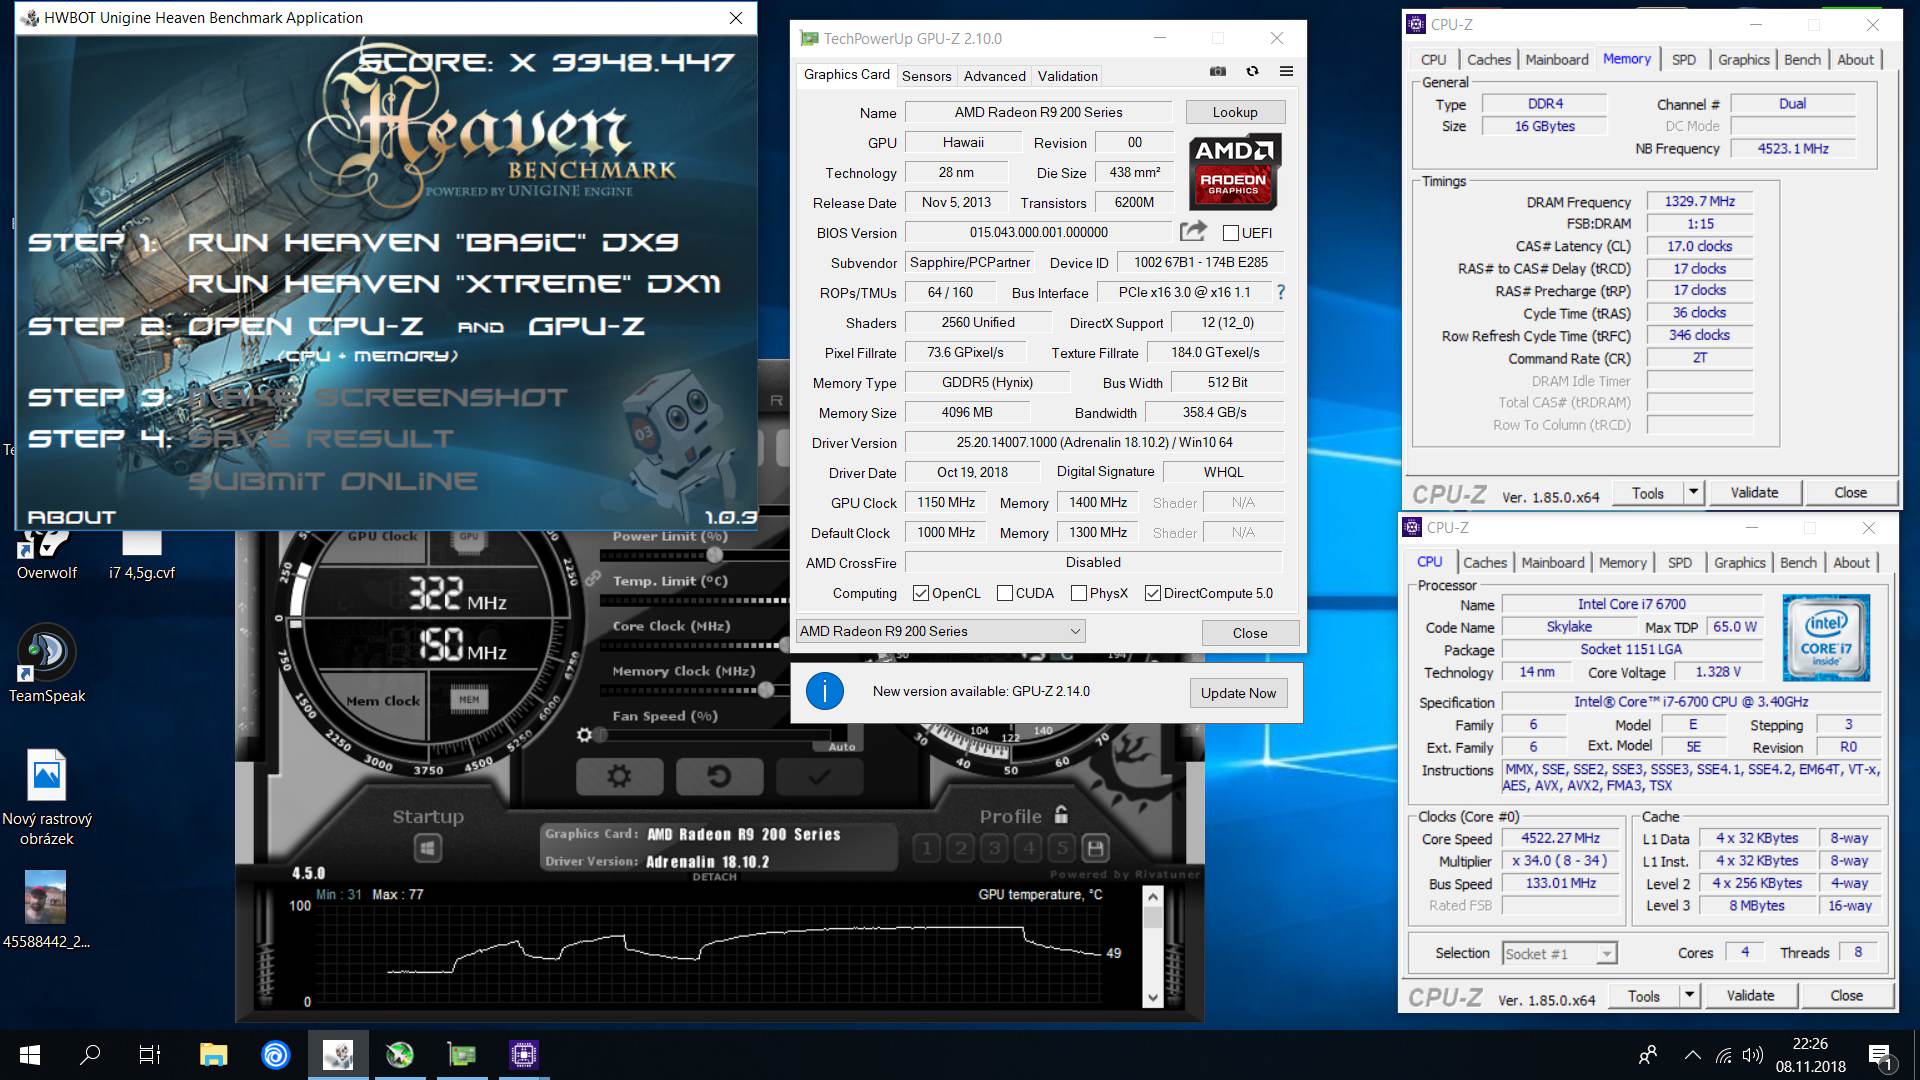Click the save profile floppy icon
1920x1080 pixels.
(1096, 849)
